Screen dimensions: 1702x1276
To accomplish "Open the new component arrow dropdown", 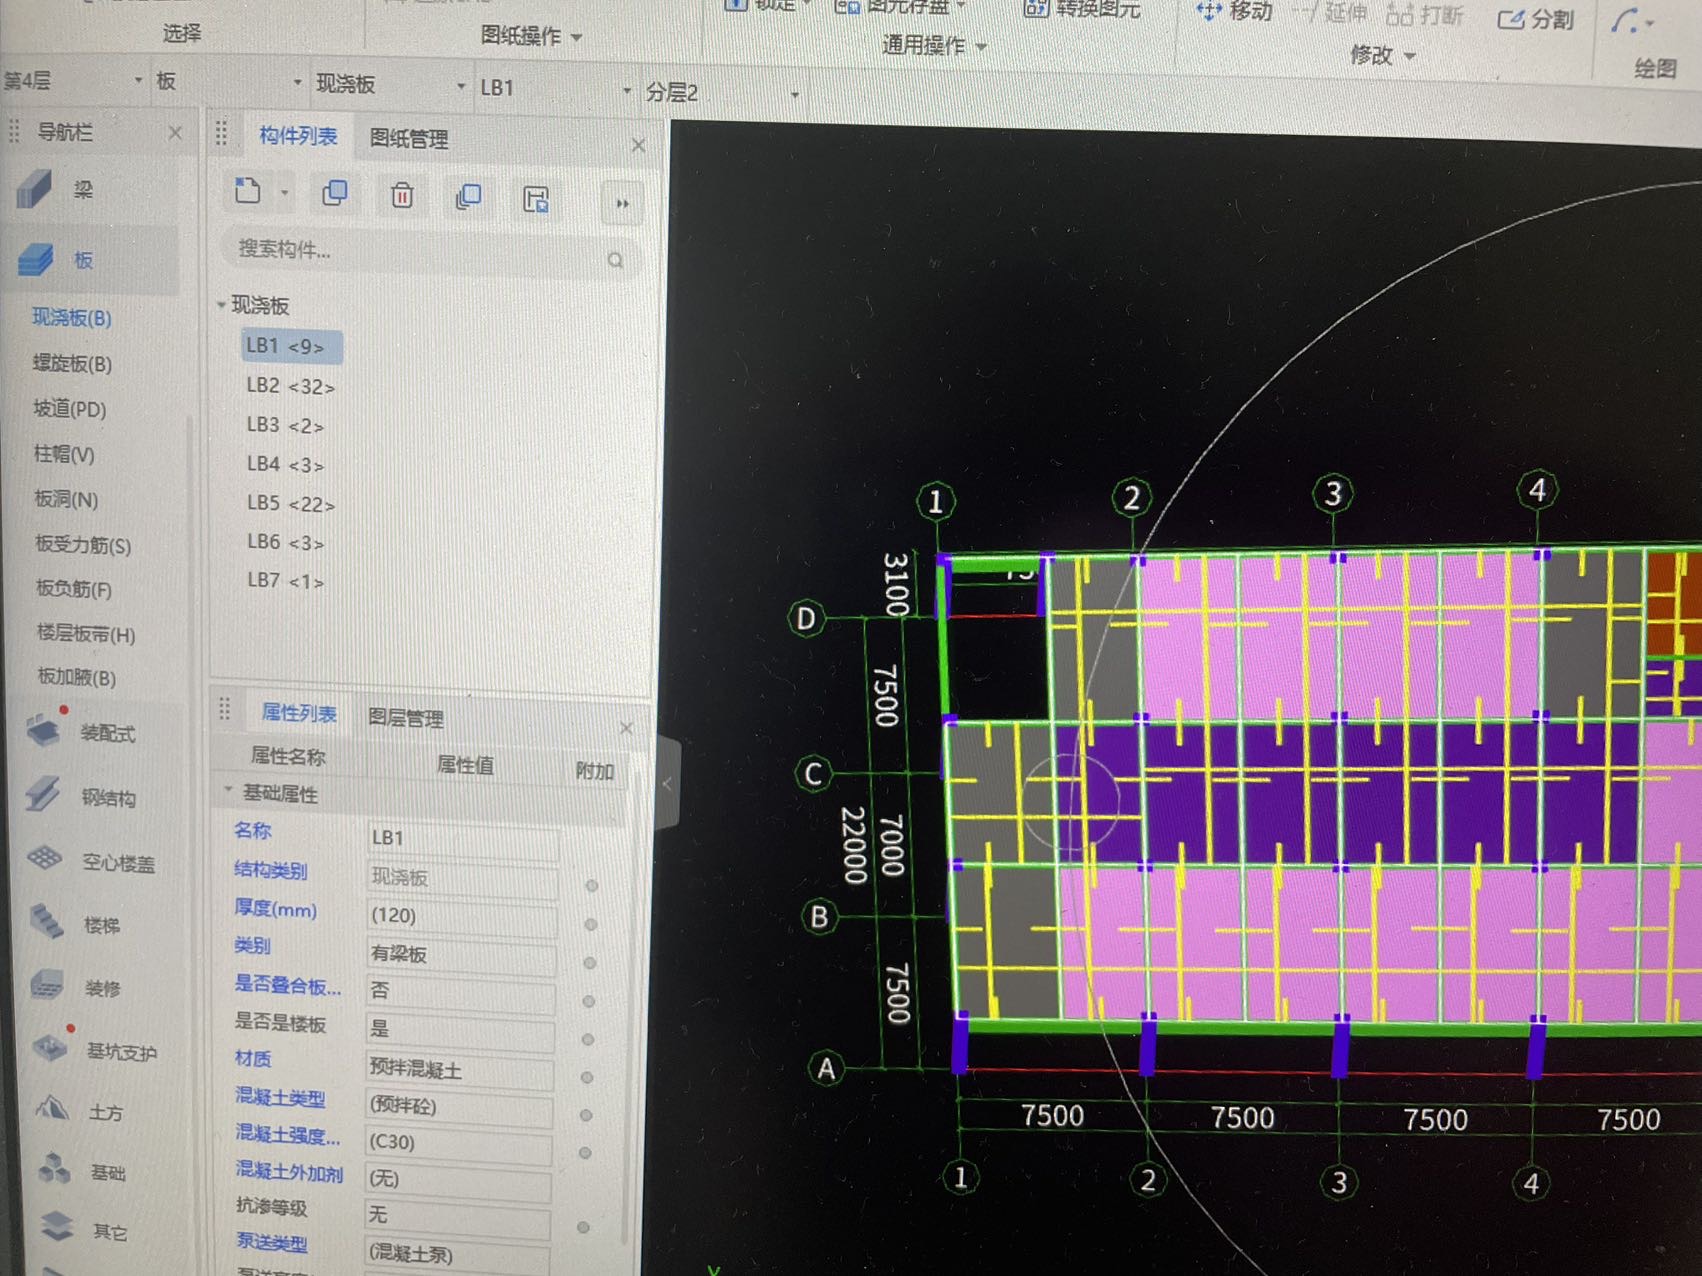I will pyautogui.click(x=284, y=193).
